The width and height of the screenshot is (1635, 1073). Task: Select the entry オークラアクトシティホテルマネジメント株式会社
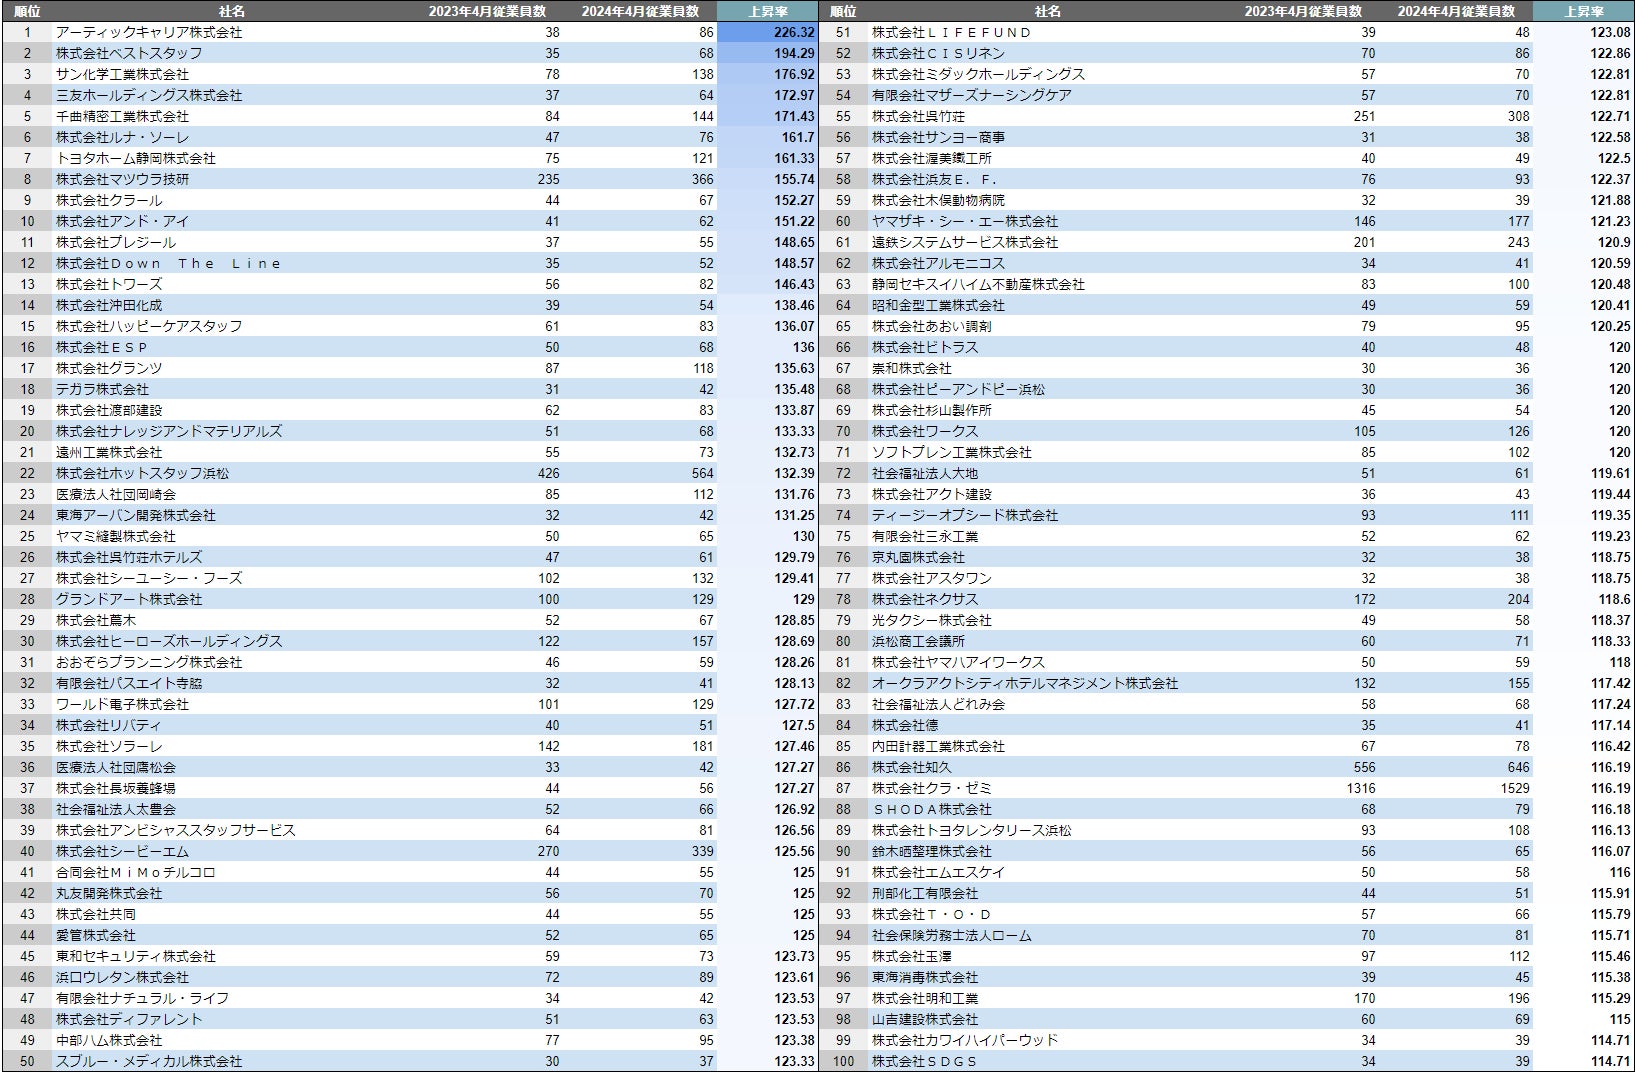[1025, 683]
